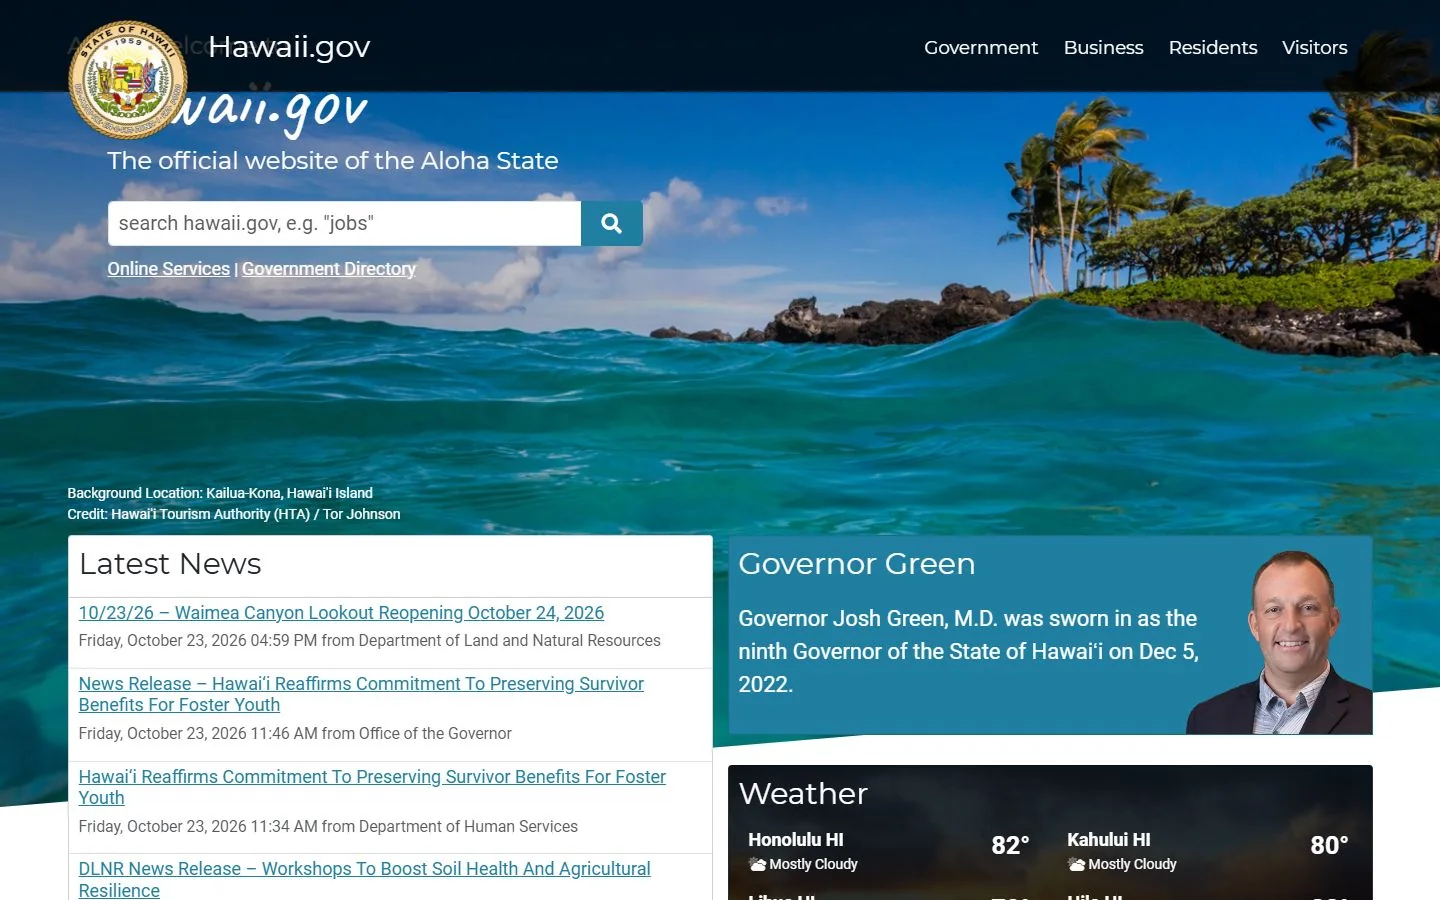Open Waimea Canyon Lookout Reopening news article
Screen dimensions: 1440x900
click(341, 613)
